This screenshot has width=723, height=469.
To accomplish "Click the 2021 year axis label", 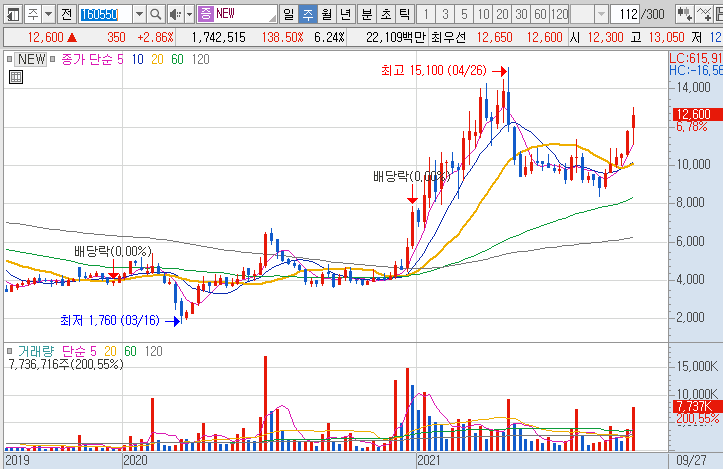I will click(x=428, y=460).
